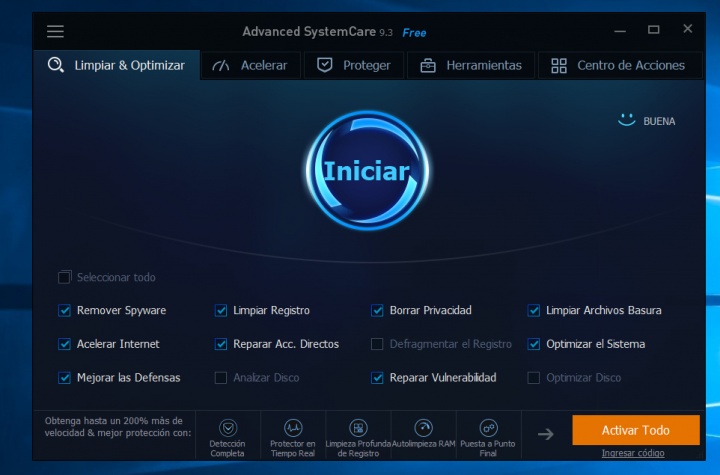Image resolution: width=720 pixels, height=475 pixels.
Task: Check the Seleccionar todo checkbox
Action: tap(64, 277)
